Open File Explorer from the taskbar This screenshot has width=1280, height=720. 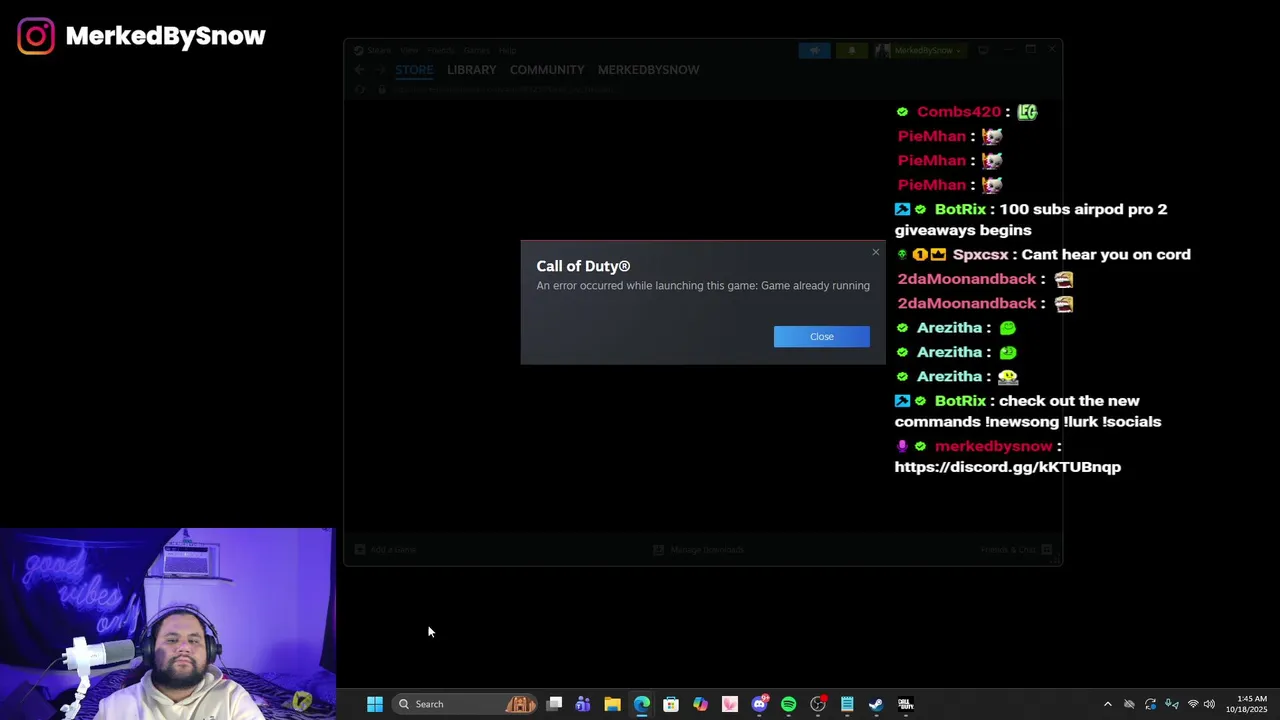(x=612, y=704)
